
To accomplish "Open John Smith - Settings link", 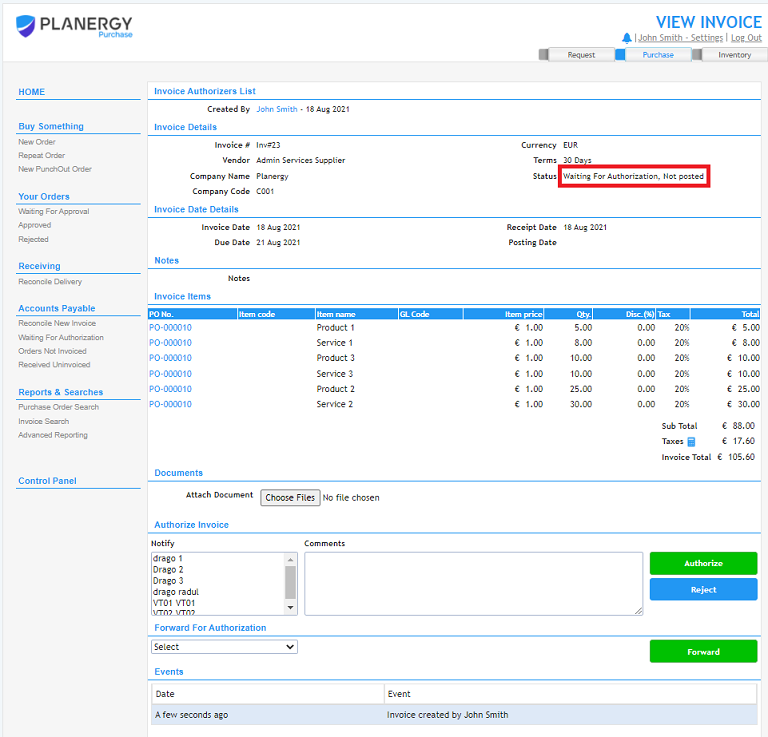I will tap(680, 38).
